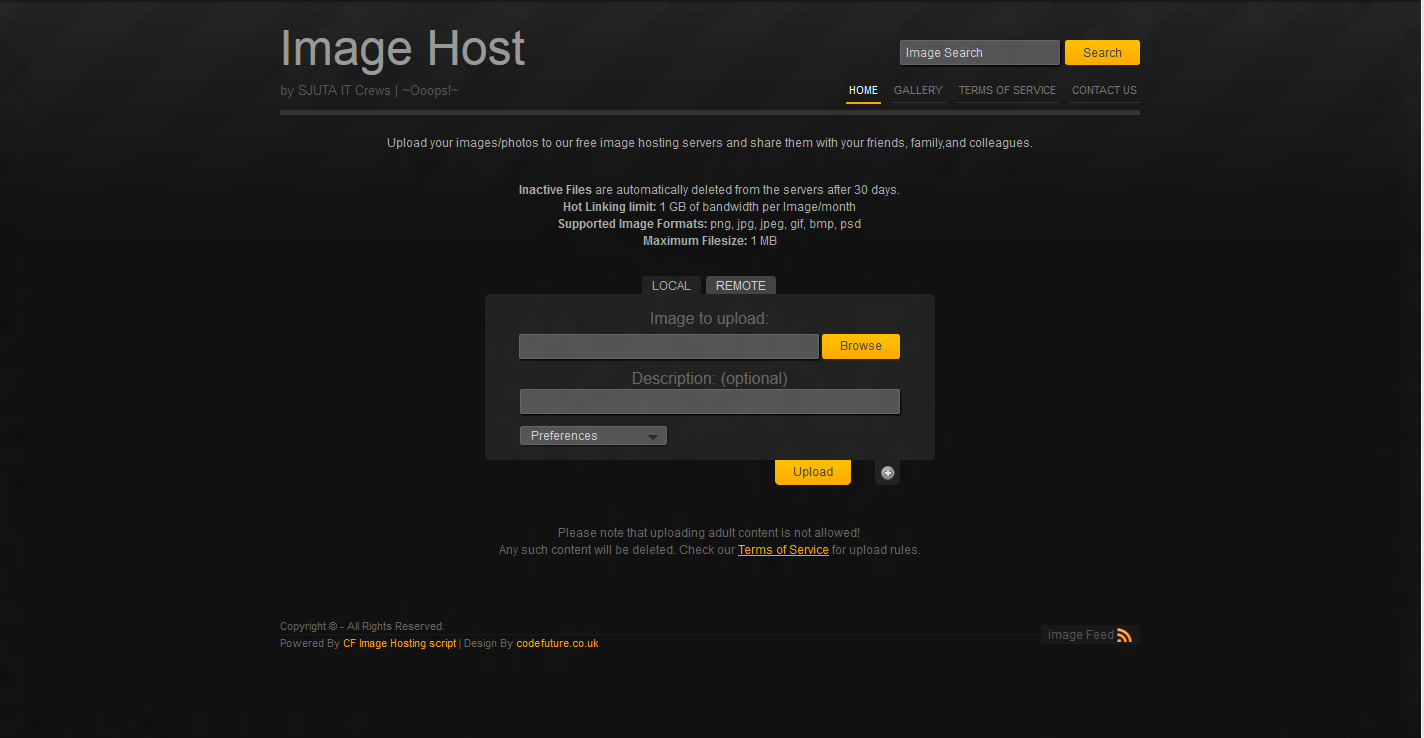Click the Preferences dropdown arrow icon
The width and height of the screenshot is (1424, 738).
(x=655, y=435)
